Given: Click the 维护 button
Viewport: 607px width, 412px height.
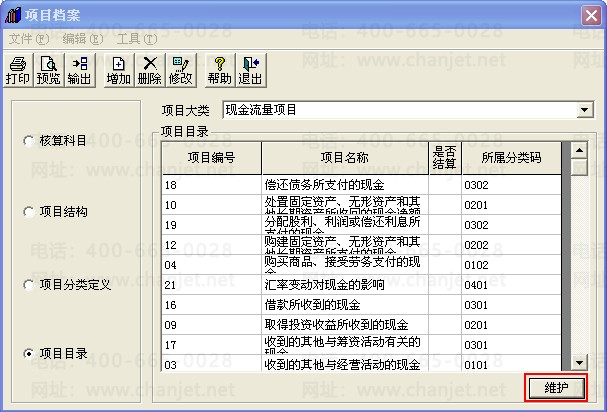Looking at the screenshot, I should [x=556, y=388].
